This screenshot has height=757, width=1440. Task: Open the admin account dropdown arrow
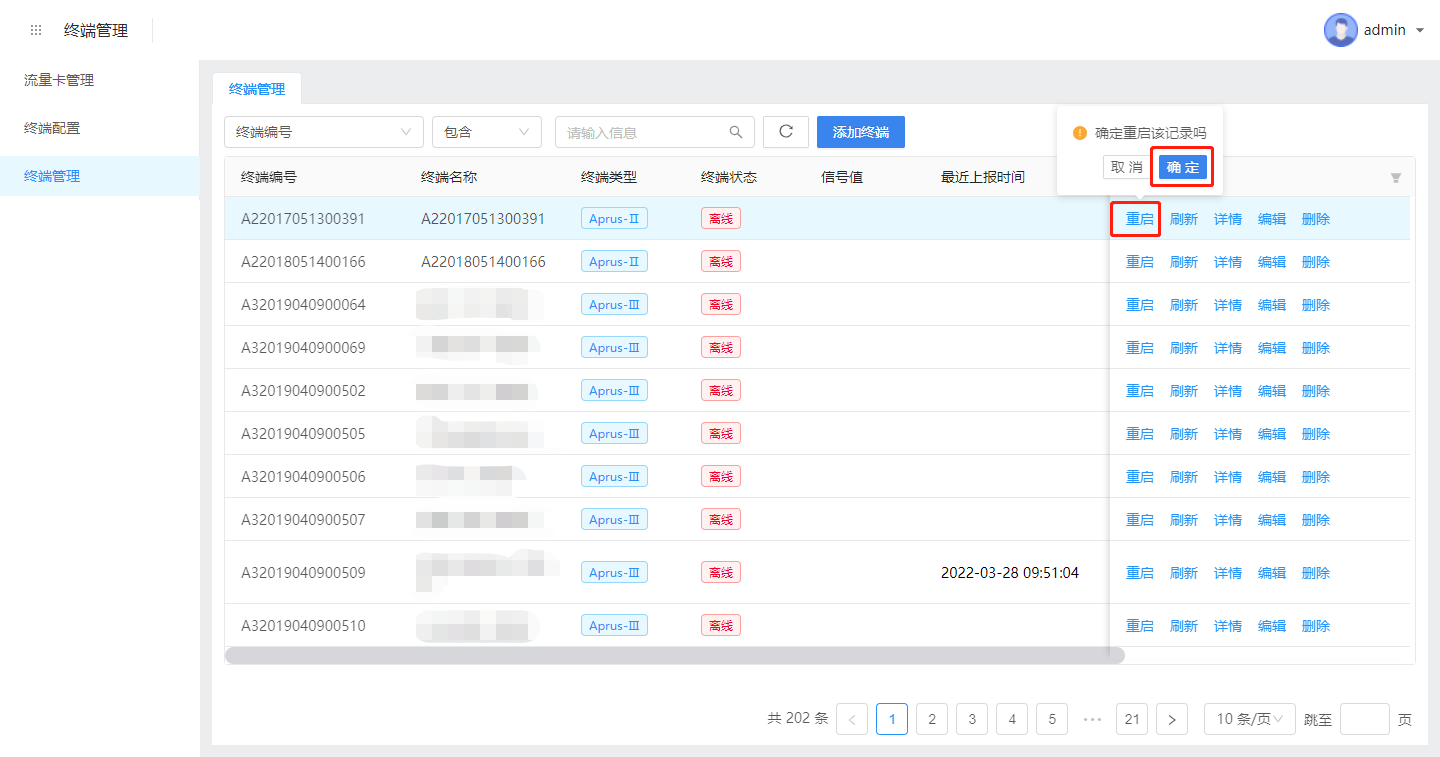click(x=1420, y=31)
